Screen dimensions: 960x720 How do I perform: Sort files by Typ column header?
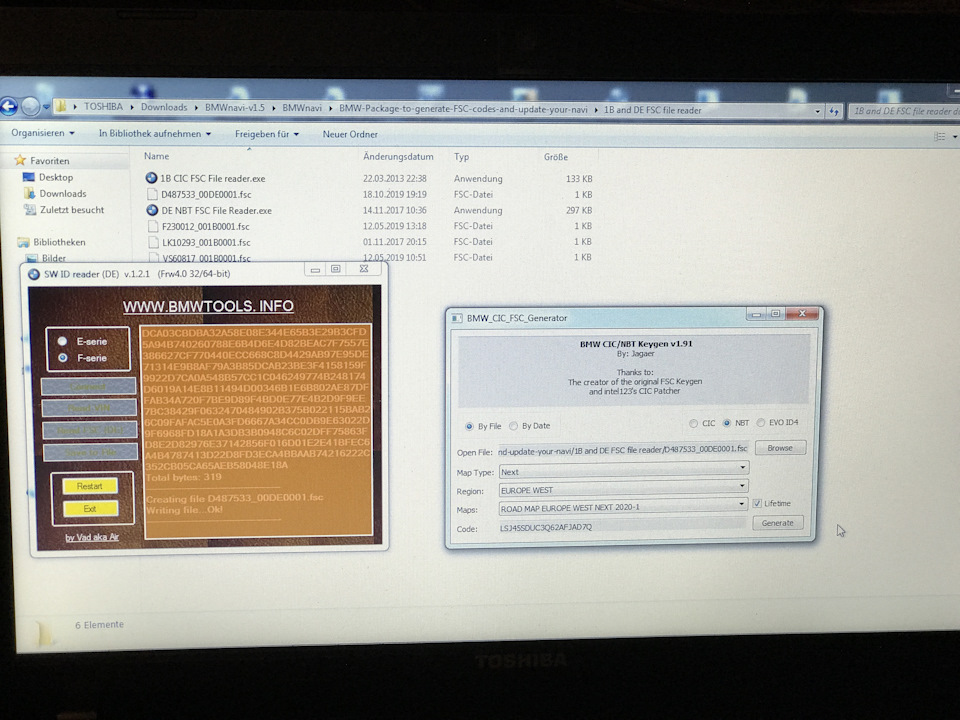(462, 157)
